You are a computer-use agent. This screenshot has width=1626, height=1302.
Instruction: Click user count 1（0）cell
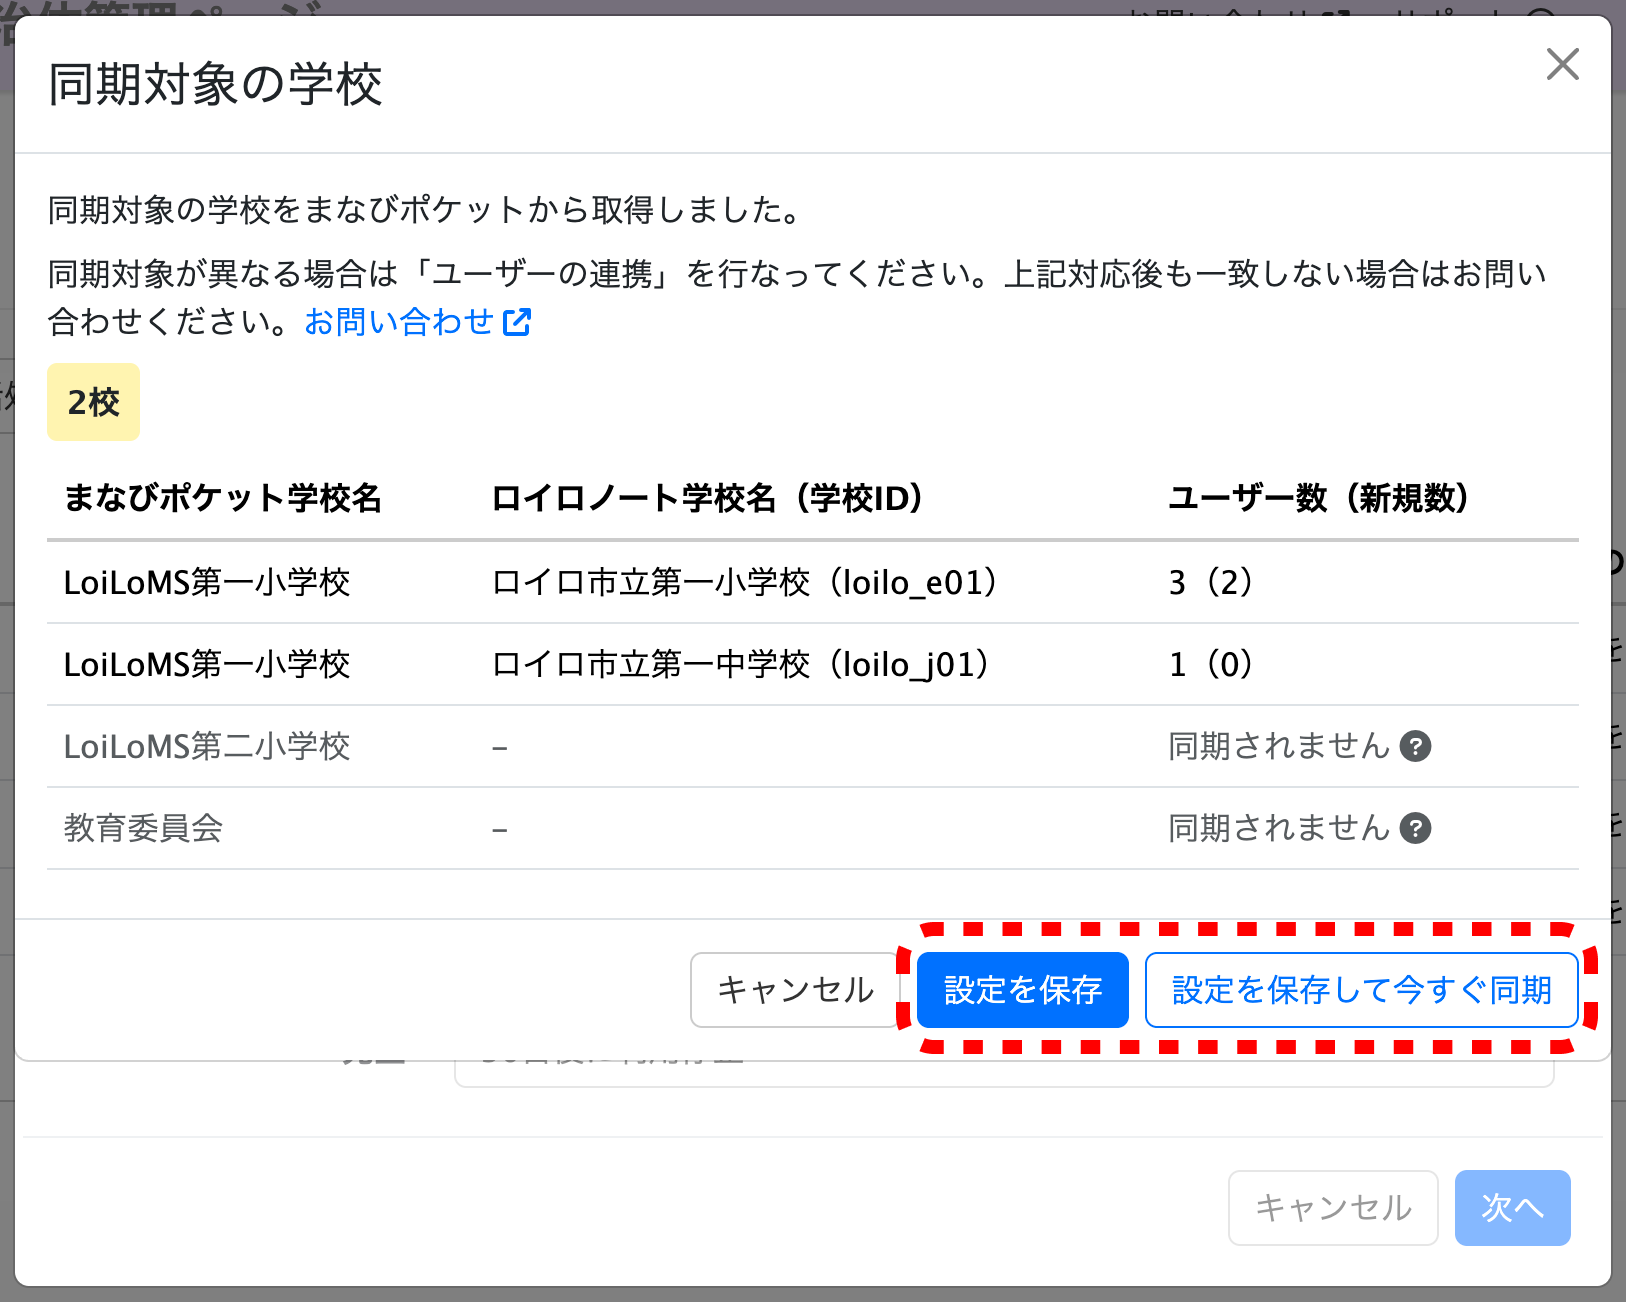[1211, 664]
